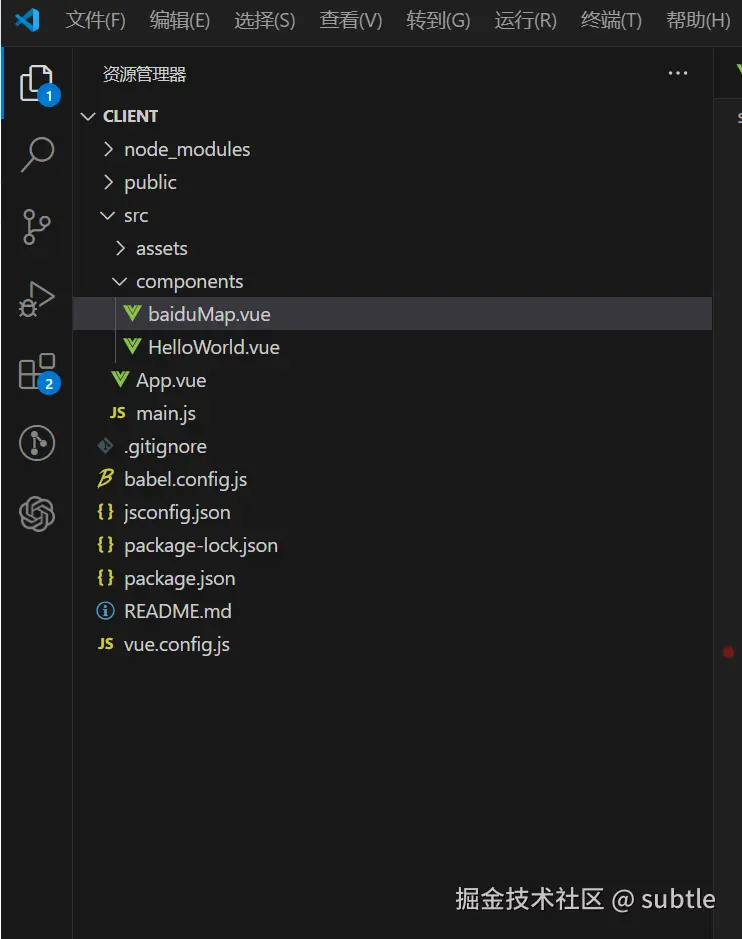Open the Source Control view icon
Image resolution: width=742 pixels, height=939 pixels.
[x=37, y=227]
